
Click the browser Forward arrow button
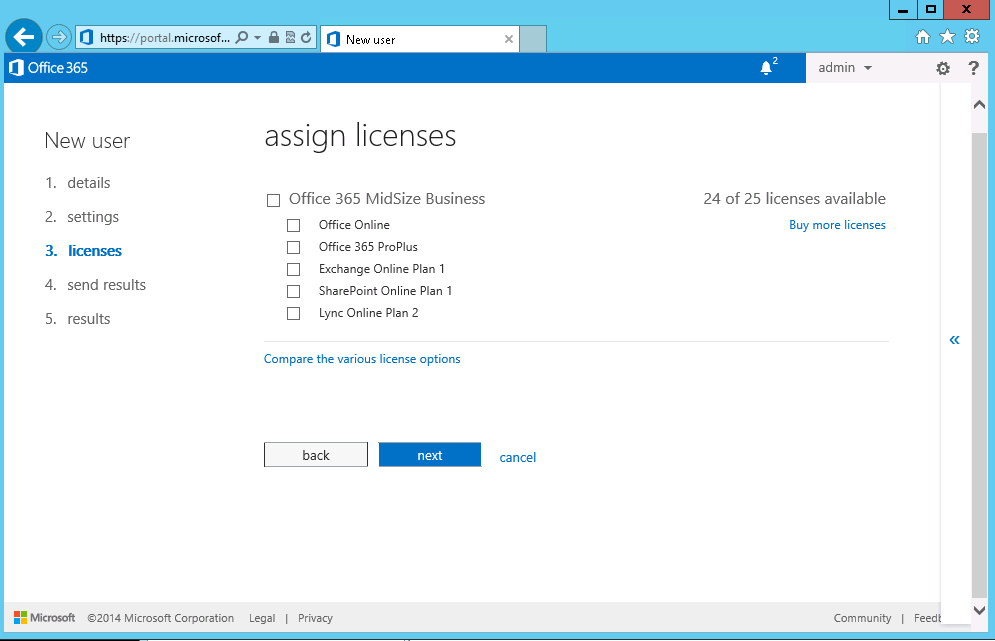(58, 37)
